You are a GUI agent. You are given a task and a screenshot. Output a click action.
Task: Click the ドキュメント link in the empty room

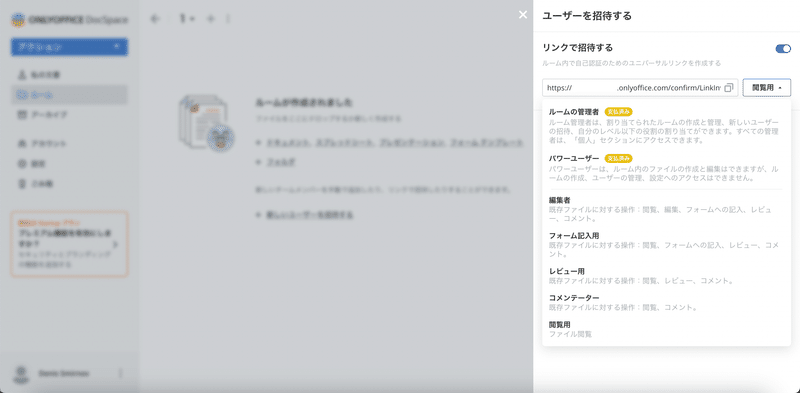[x=288, y=142]
